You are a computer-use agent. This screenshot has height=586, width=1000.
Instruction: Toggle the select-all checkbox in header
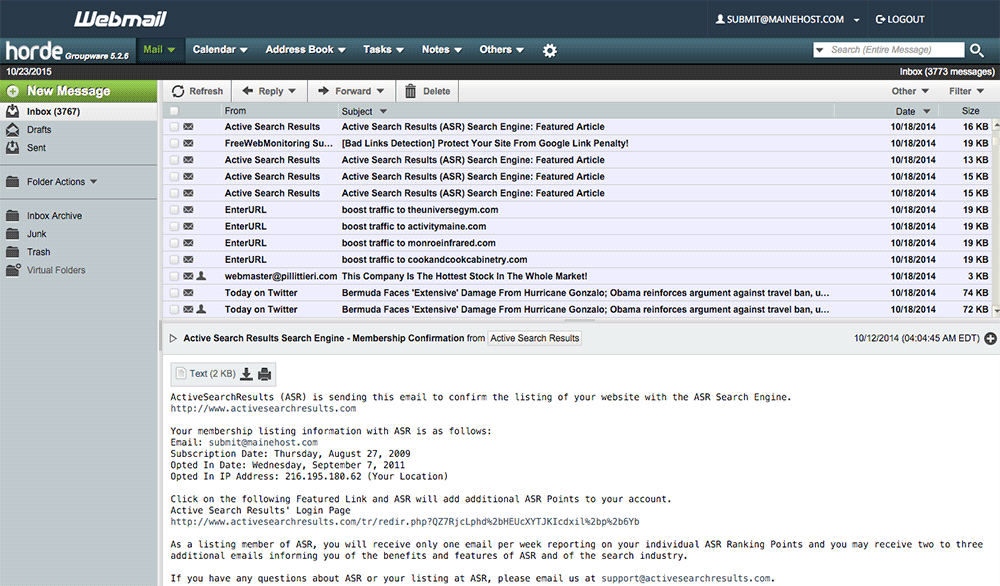174,111
